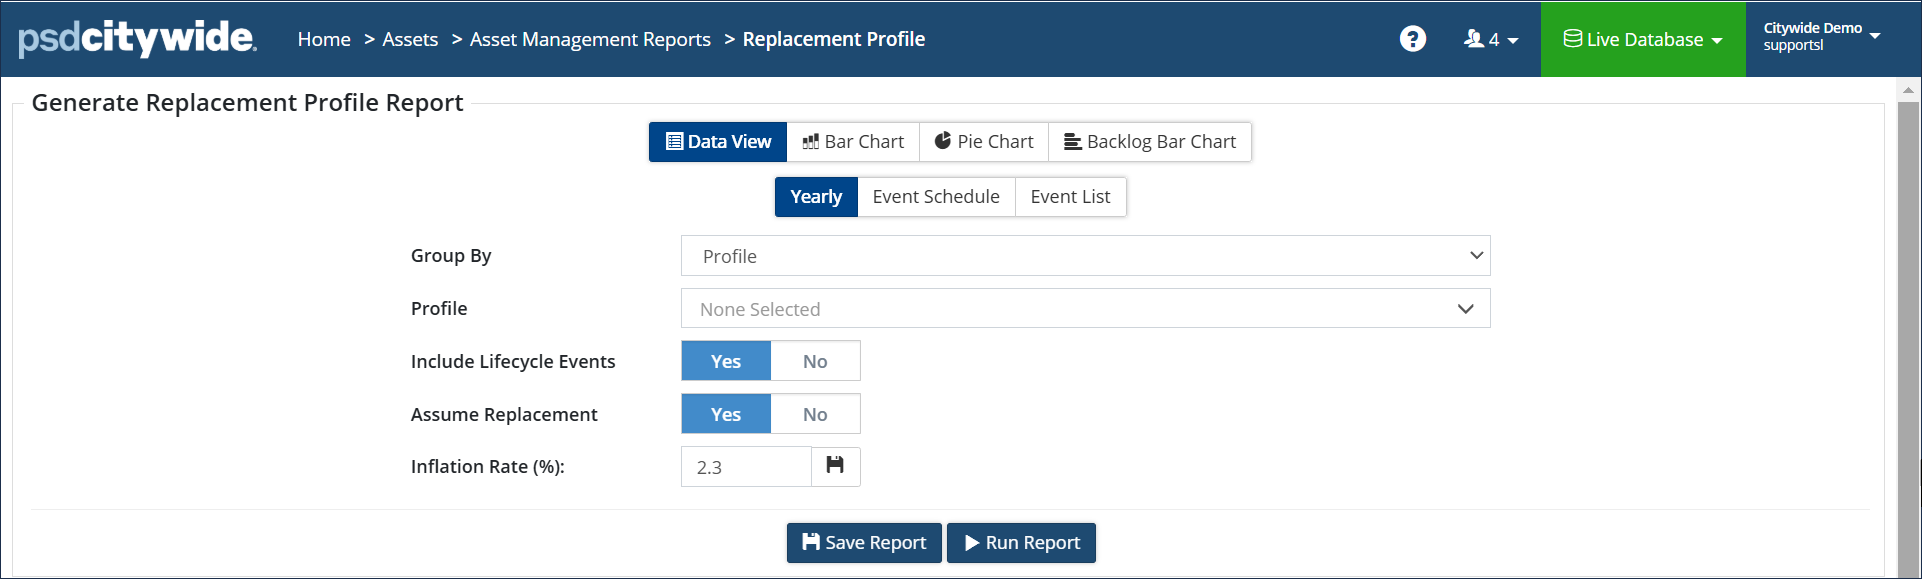
Task: Click the psdcitywide logo
Action: pos(138,38)
